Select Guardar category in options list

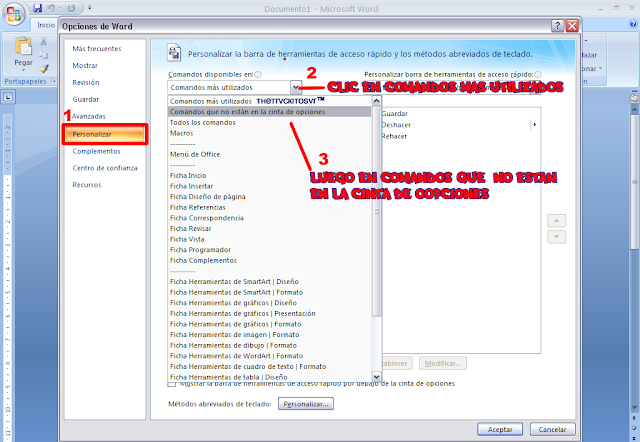coord(86,99)
